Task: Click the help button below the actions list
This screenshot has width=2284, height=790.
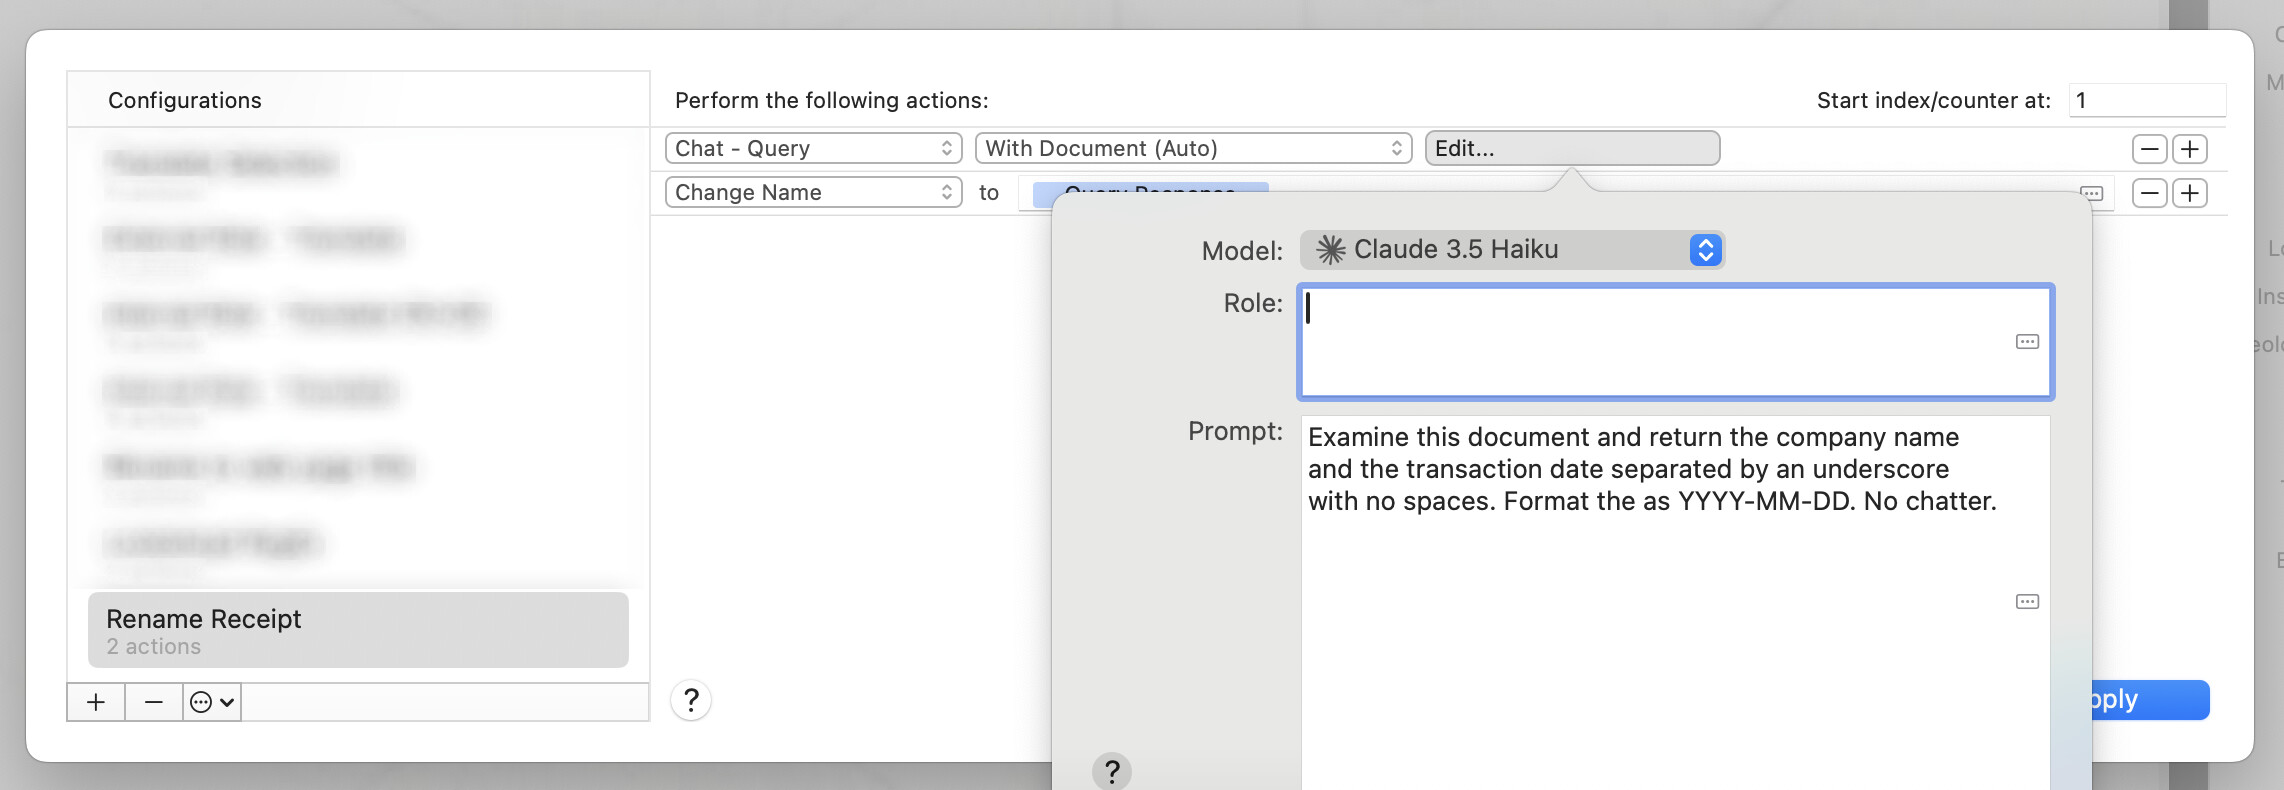Action: pyautogui.click(x=691, y=700)
